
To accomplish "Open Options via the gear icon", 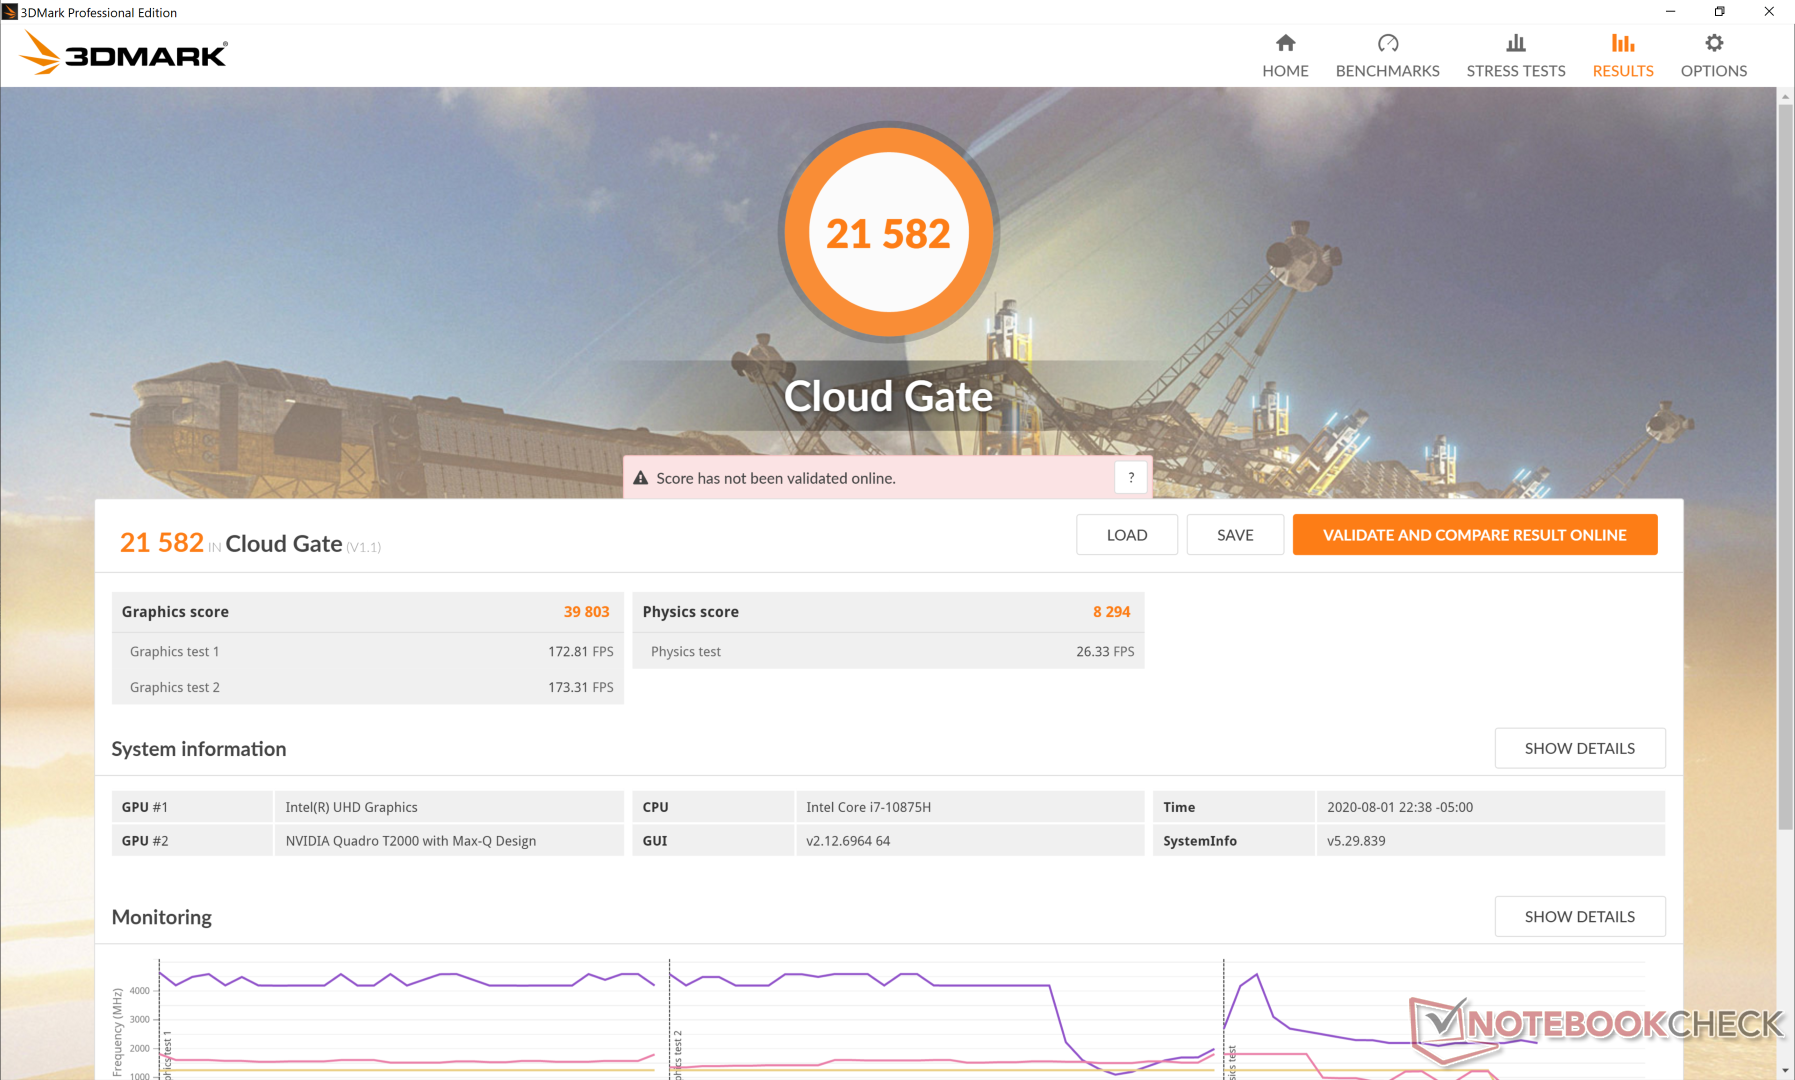I will coord(1714,43).
